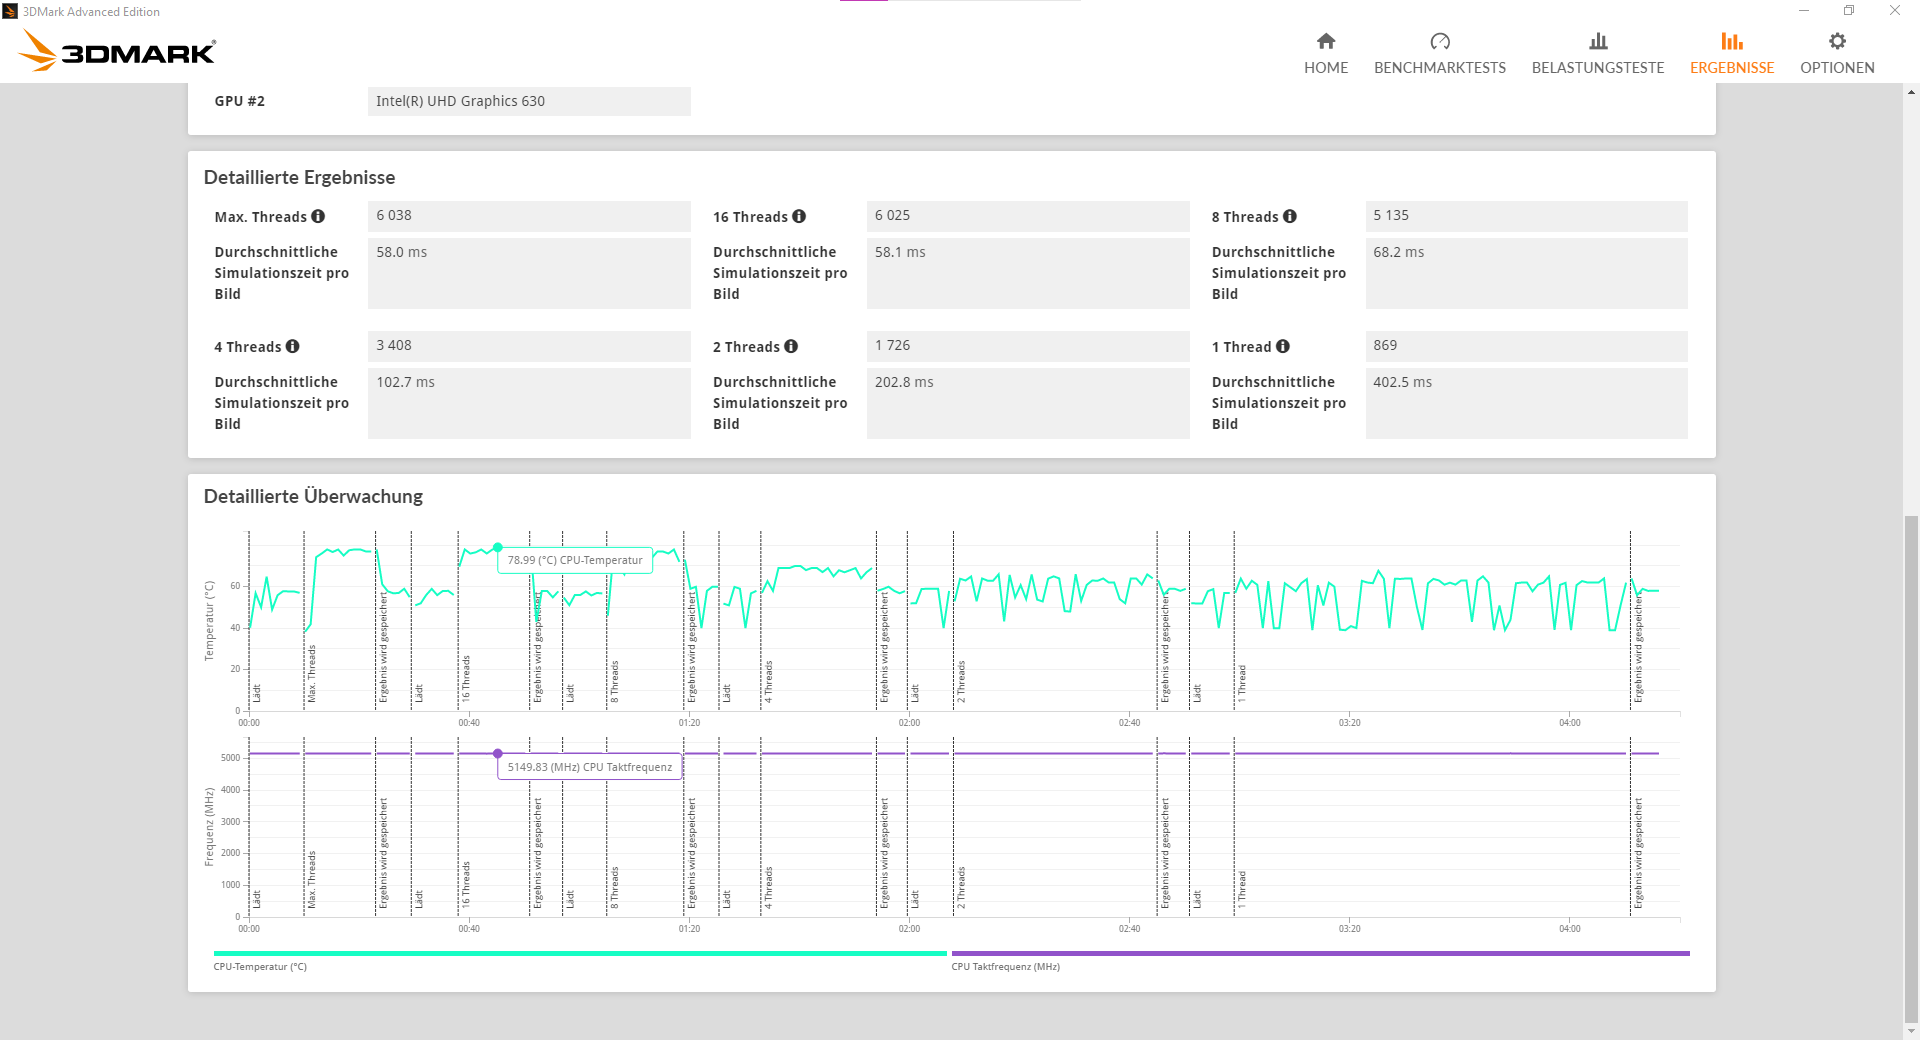Show info for 16 Threads

(x=799, y=216)
